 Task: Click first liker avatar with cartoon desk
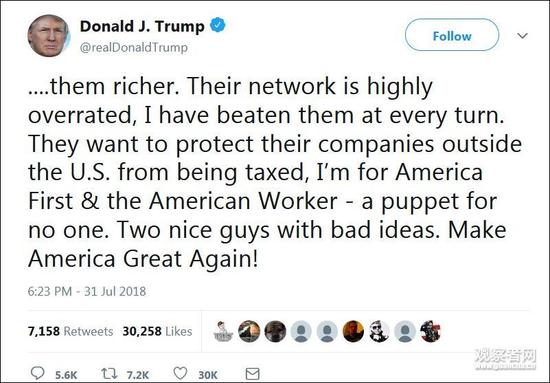223,331
